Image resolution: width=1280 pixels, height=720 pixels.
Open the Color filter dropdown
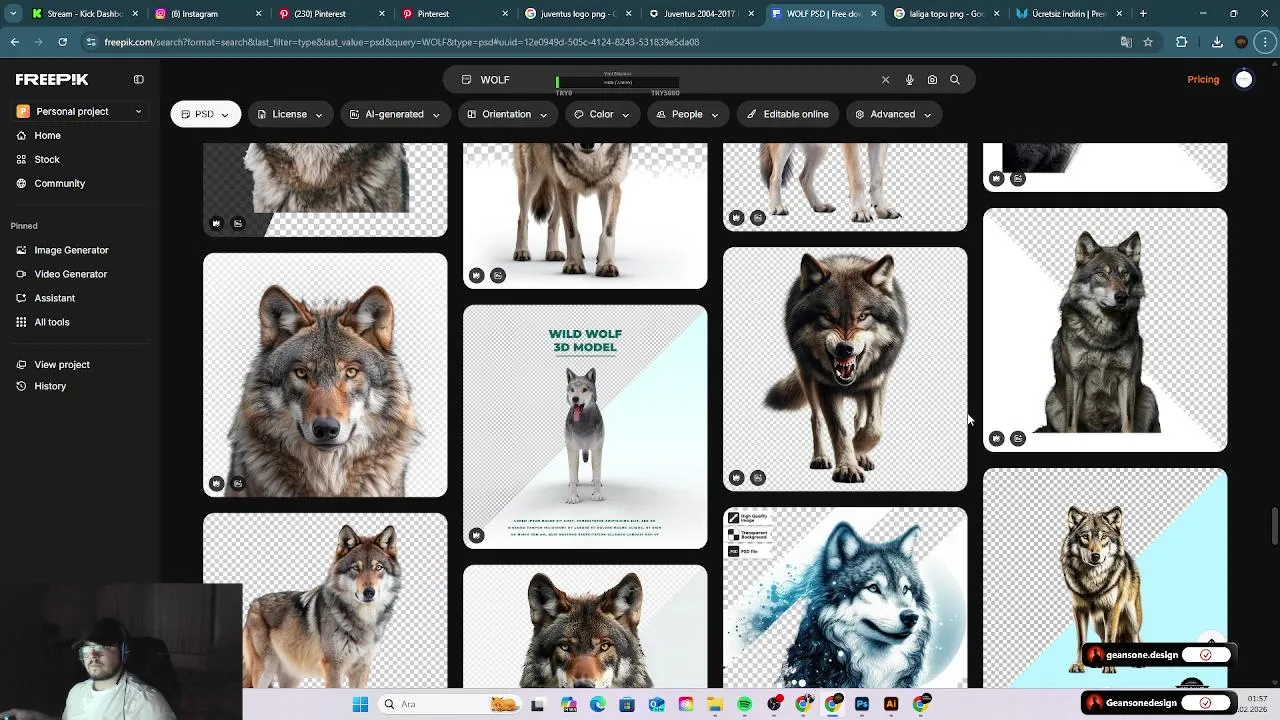[x=601, y=114]
